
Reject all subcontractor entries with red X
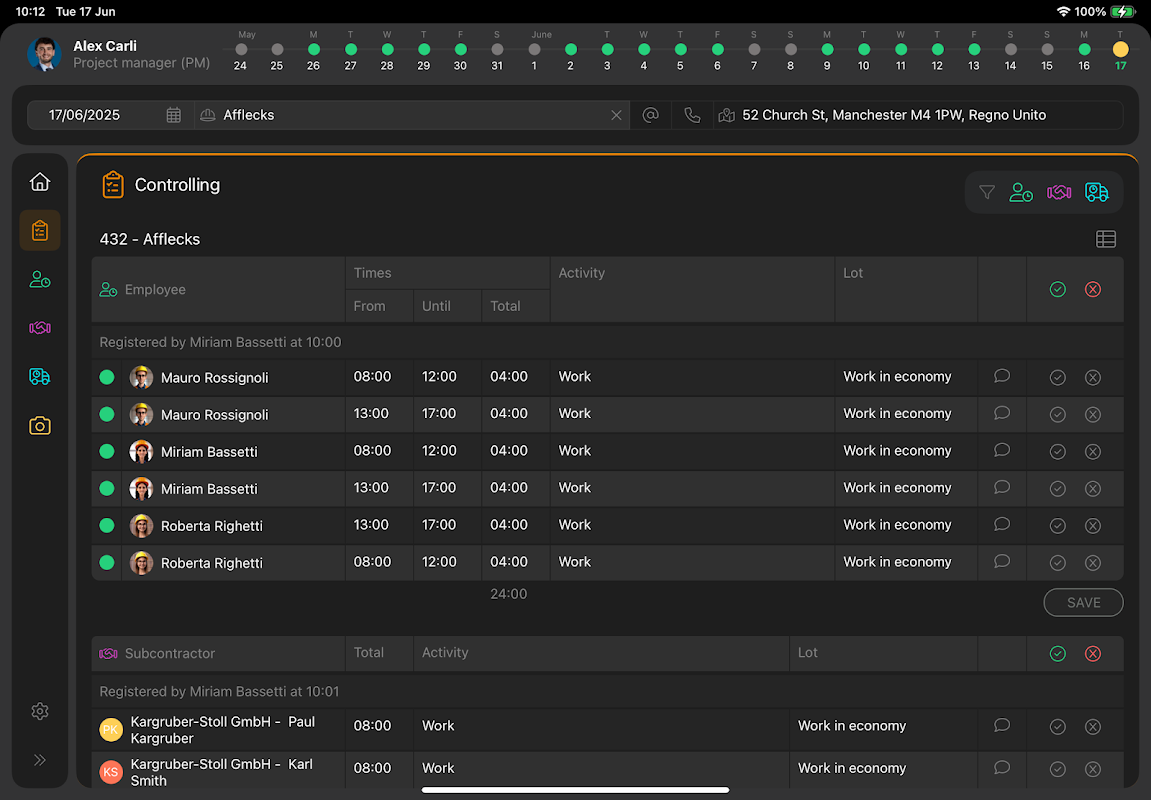[x=1092, y=653]
